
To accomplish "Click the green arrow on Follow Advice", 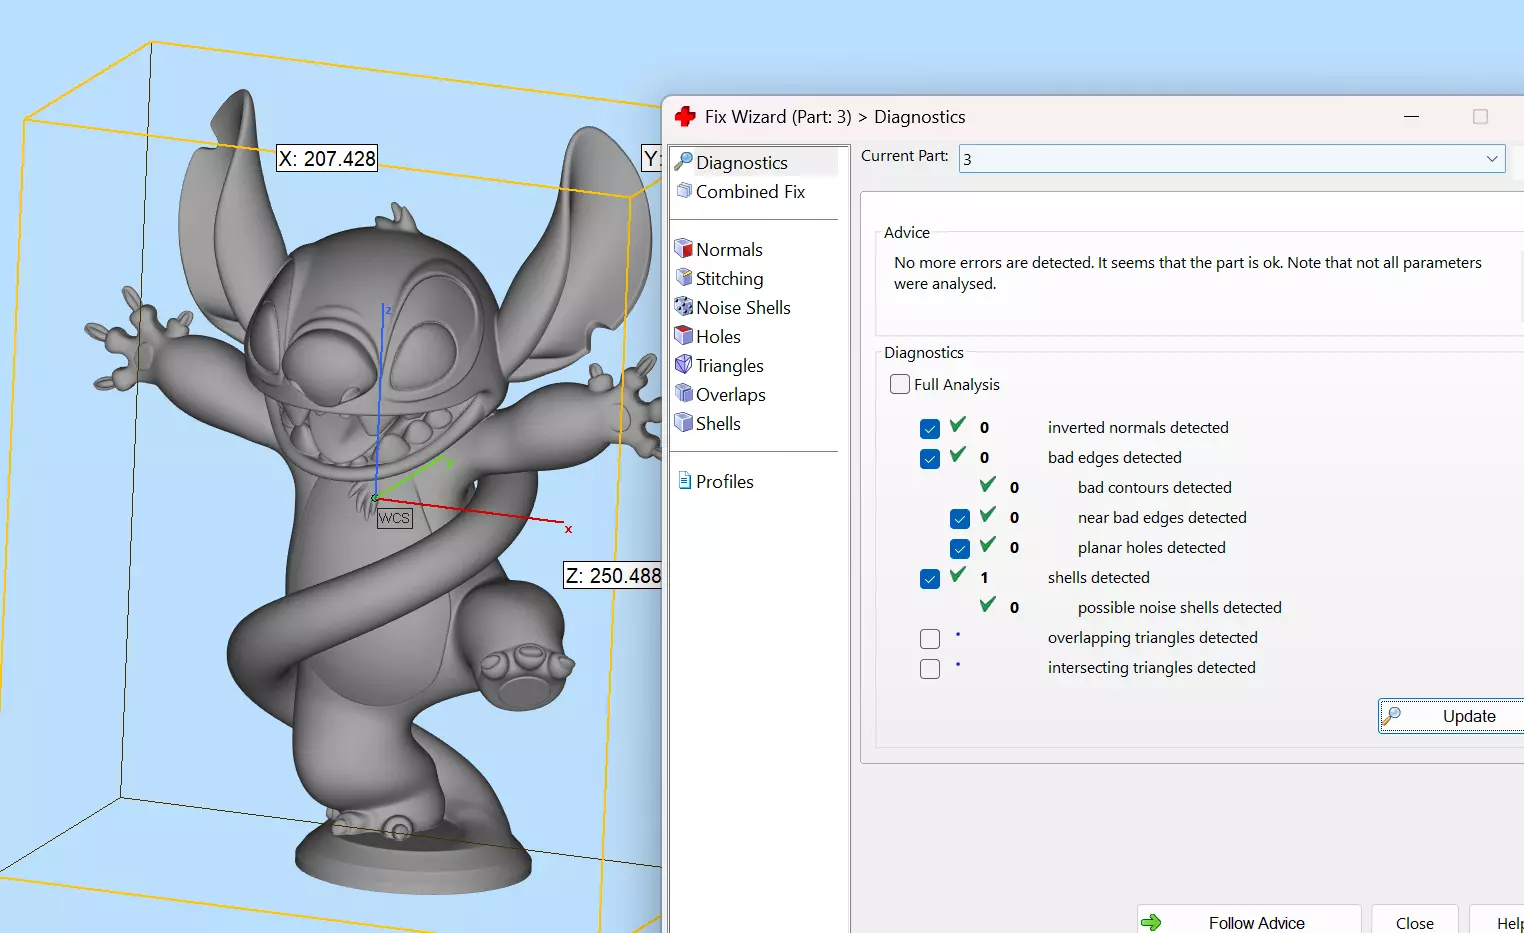I will pos(1151,923).
